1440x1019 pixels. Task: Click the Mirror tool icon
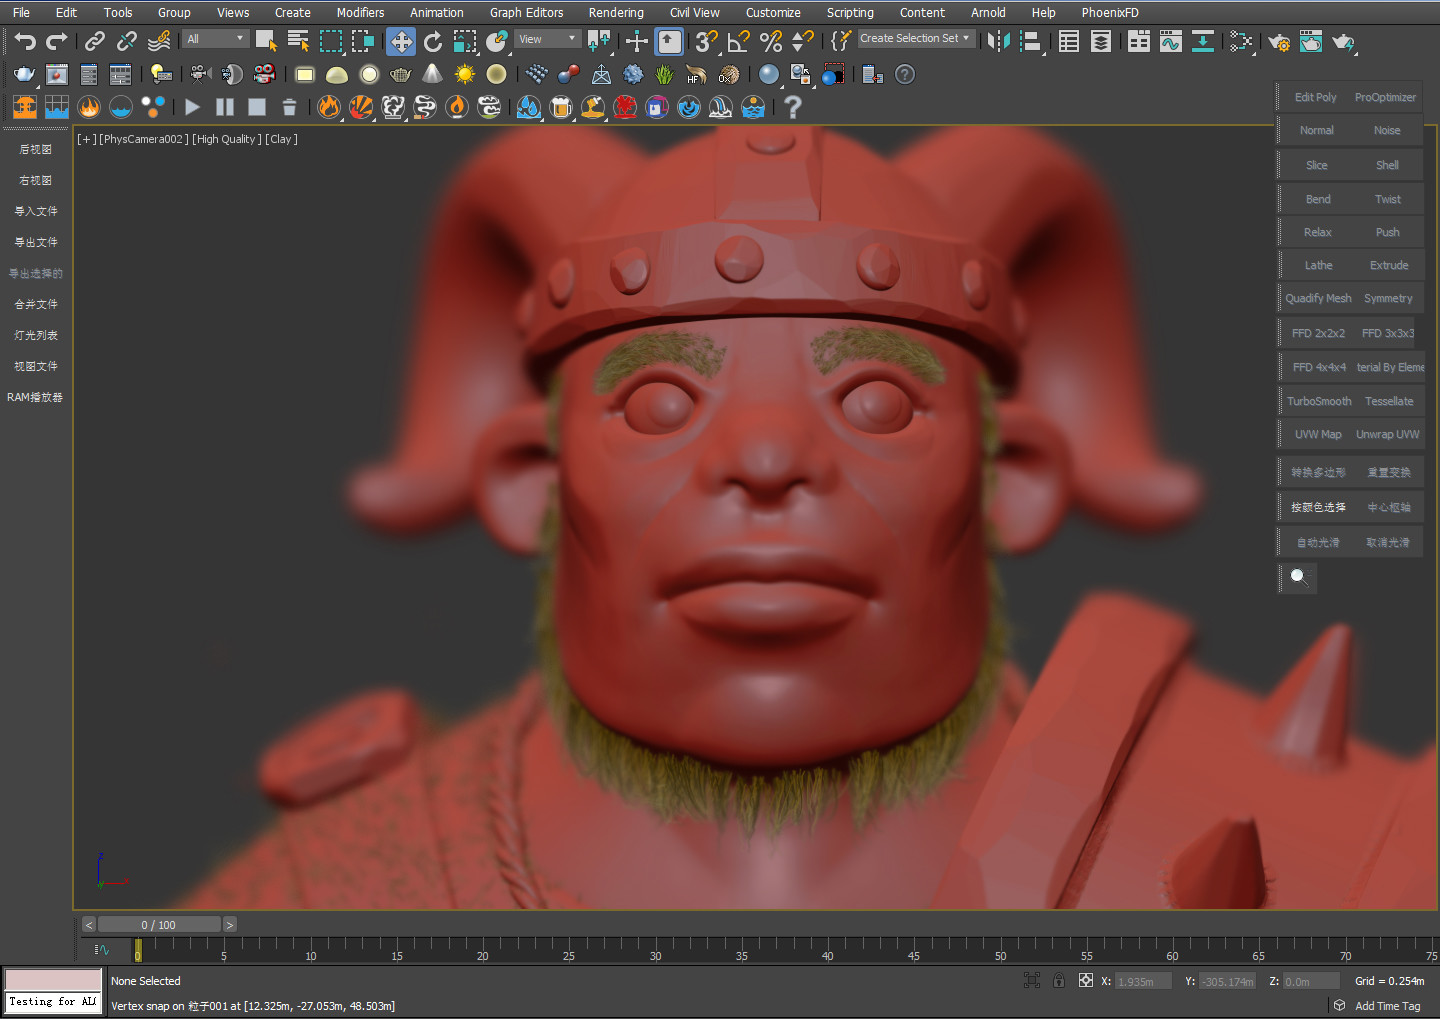pos(998,41)
